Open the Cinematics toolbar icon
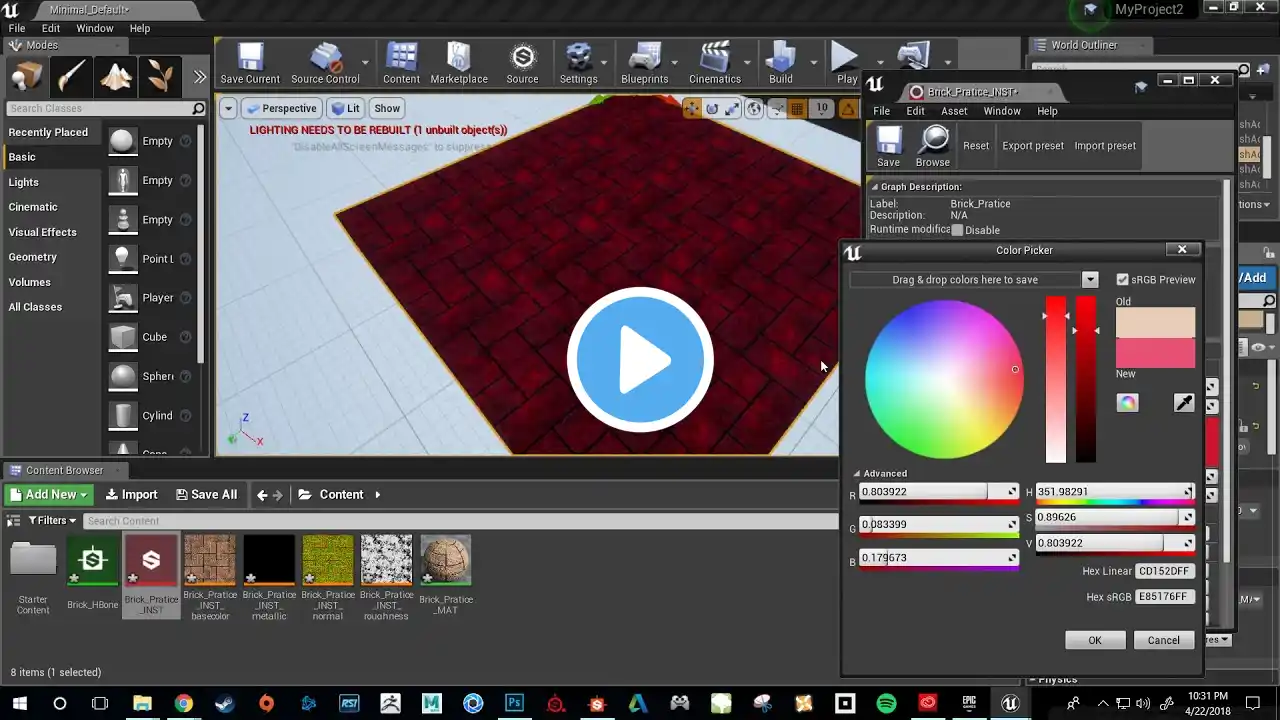The height and width of the screenshot is (720, 1280). 715,62
